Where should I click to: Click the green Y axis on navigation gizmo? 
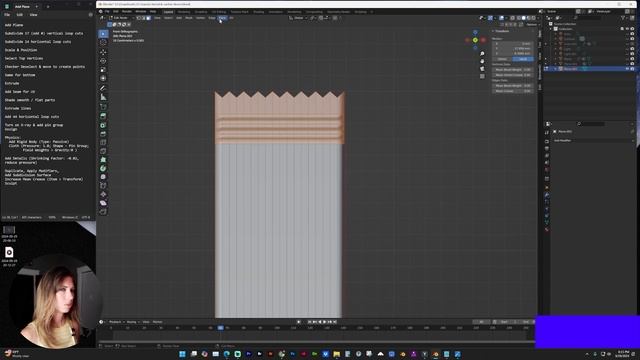[x=475, y=40]
